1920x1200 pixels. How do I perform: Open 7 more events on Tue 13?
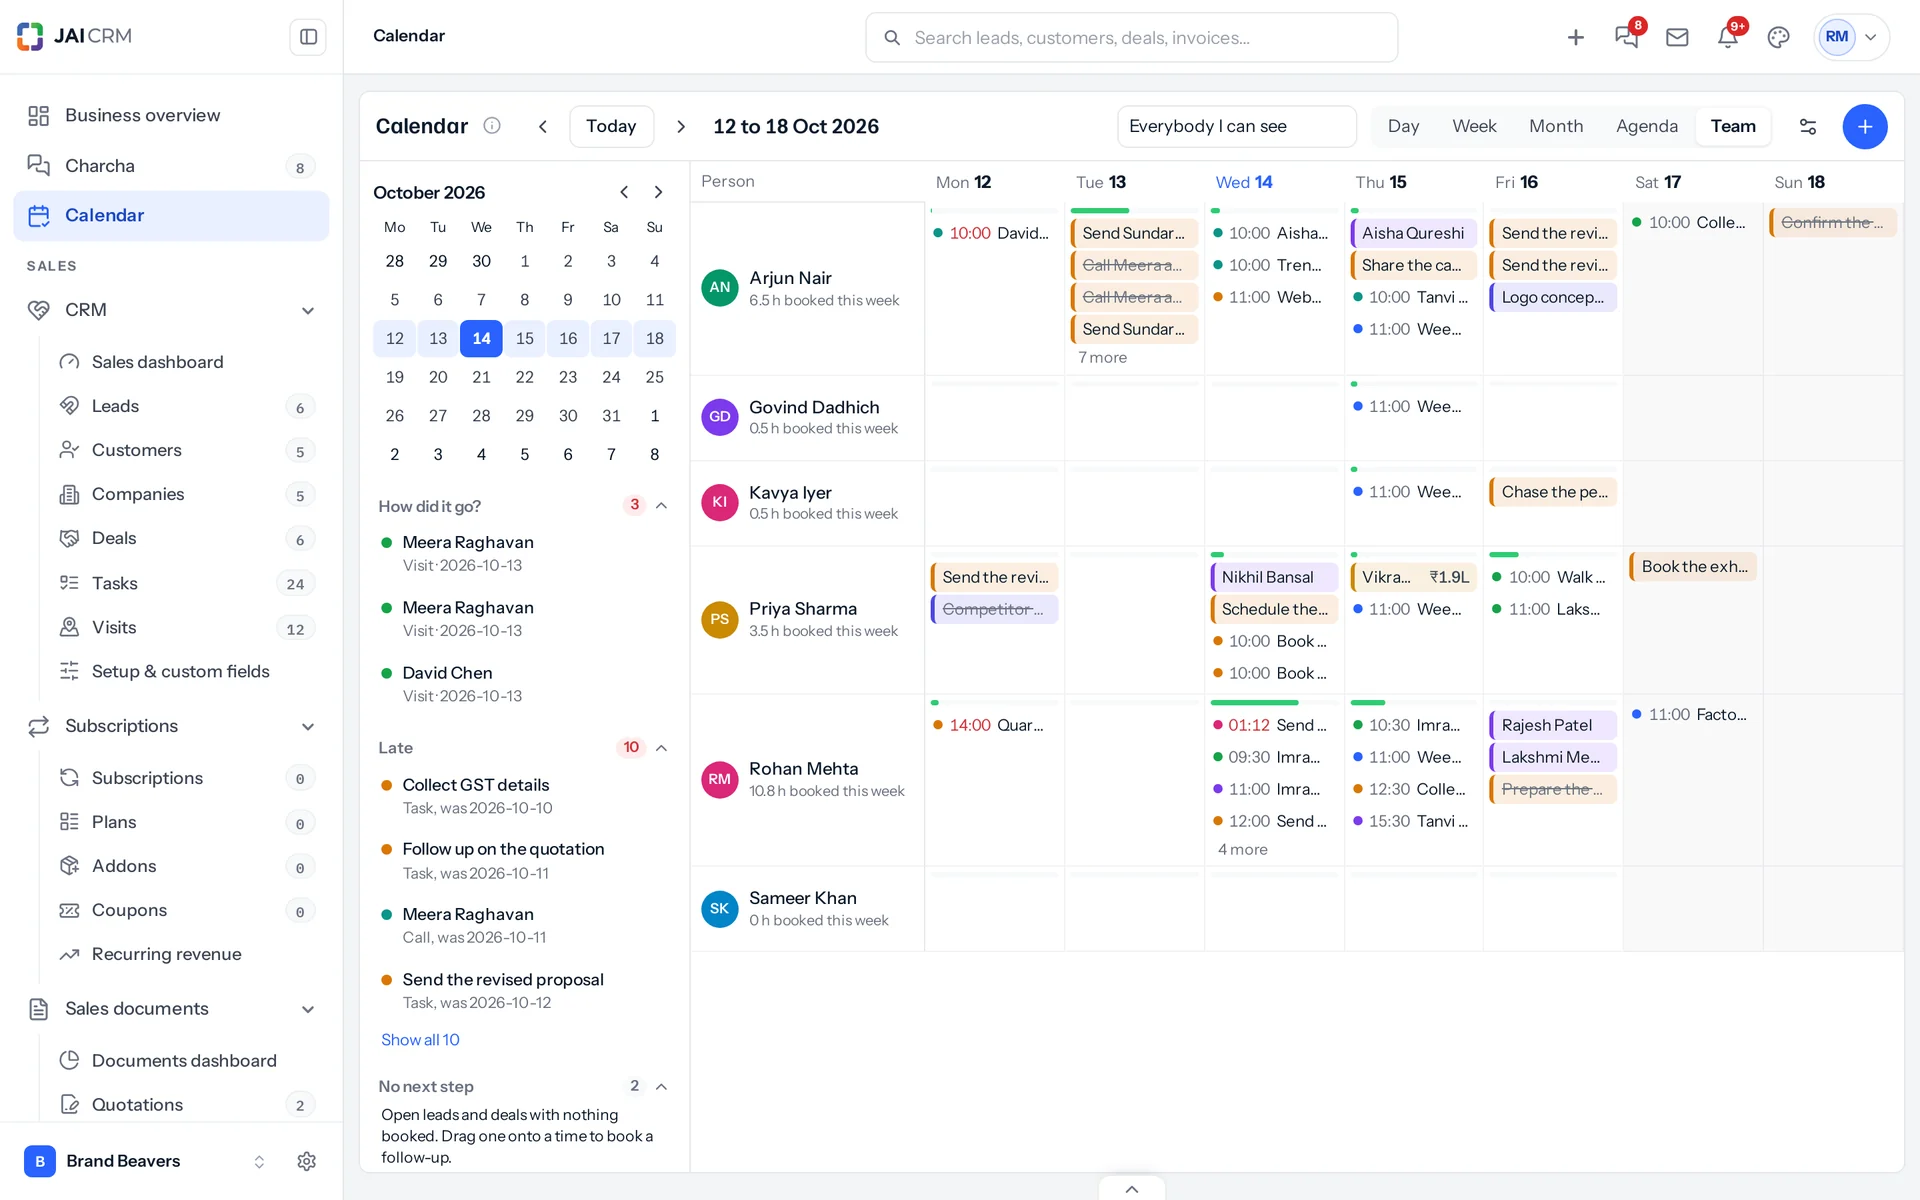coord(1102,358)
